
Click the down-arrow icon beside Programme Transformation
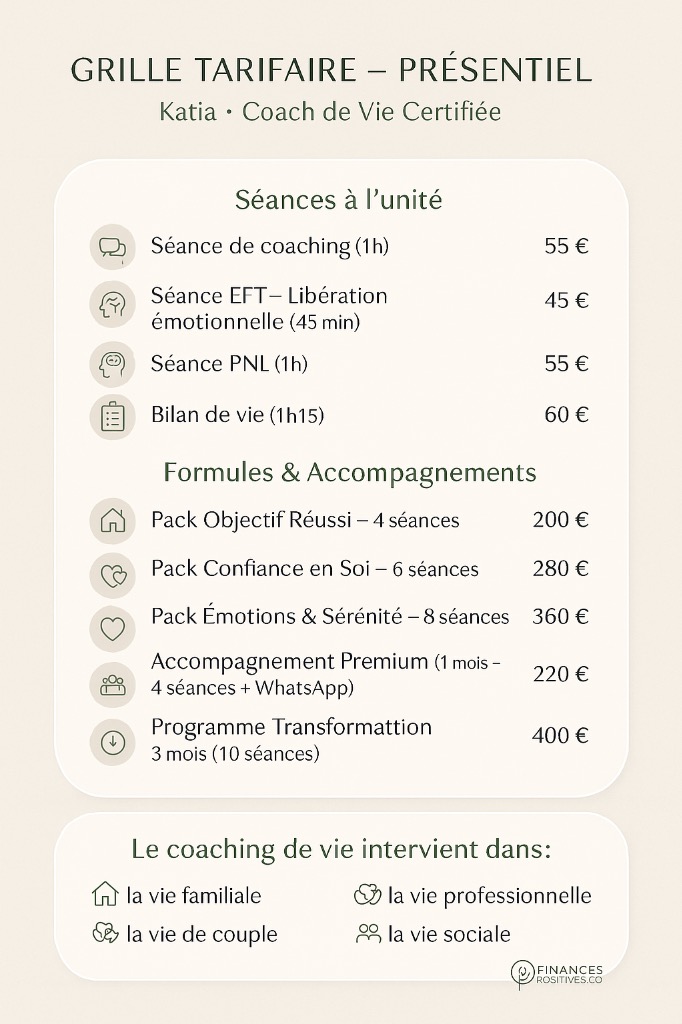coord(112,742)
